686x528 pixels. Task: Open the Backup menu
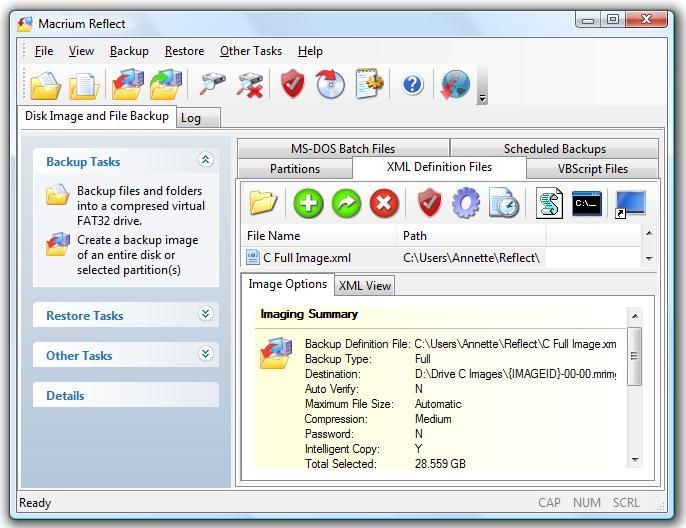pyautogui.click(x=129, y=51)
